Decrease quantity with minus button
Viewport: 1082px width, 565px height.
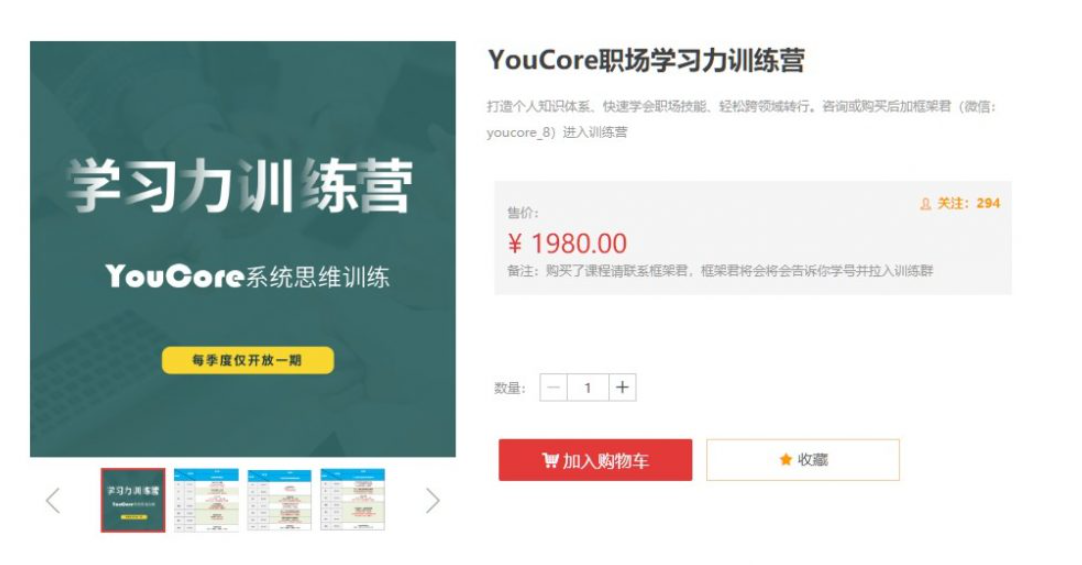[x=553, y=388]
